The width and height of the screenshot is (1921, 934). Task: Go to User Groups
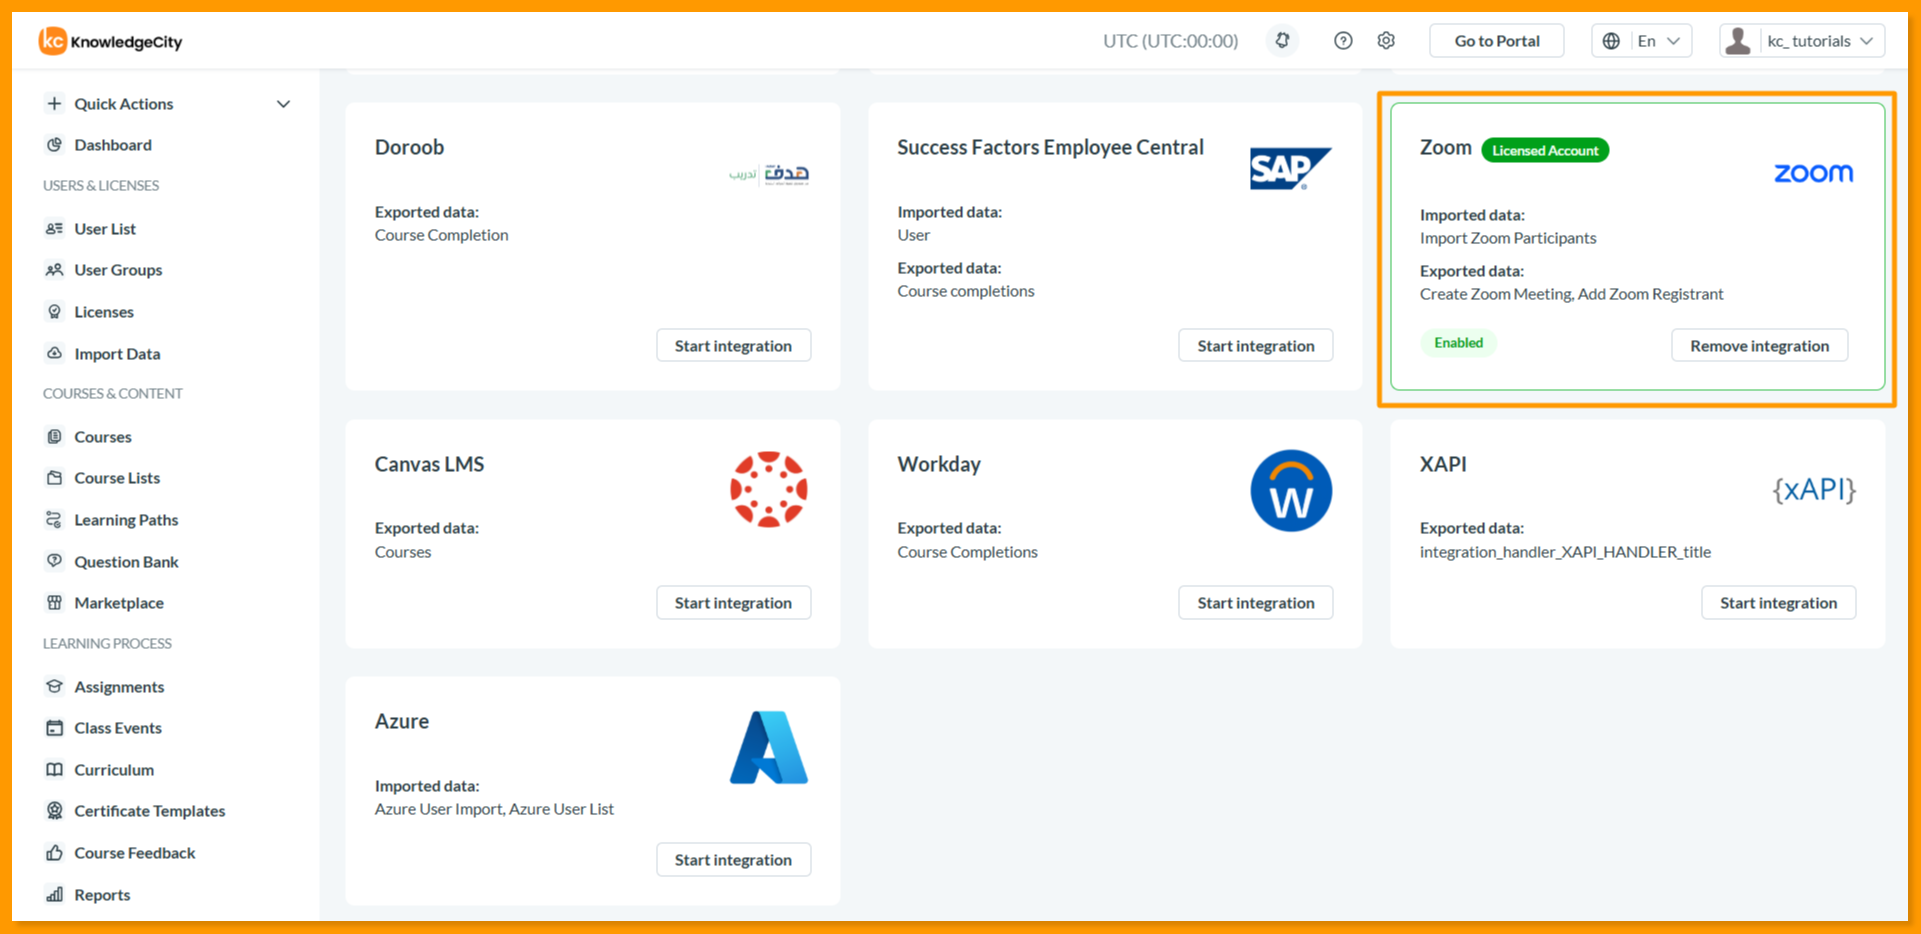[x=118, y=270]
